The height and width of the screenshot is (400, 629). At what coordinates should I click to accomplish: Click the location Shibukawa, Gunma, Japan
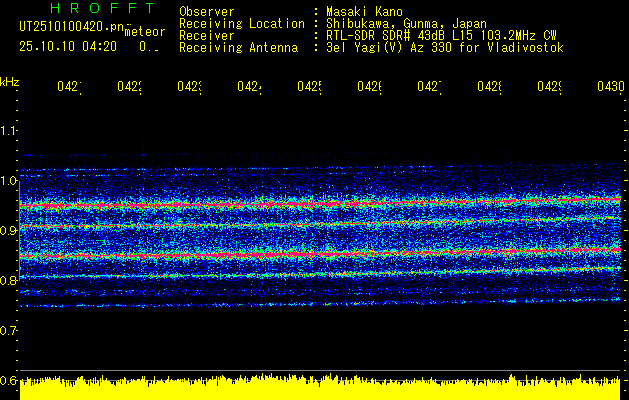click(406, 24)
